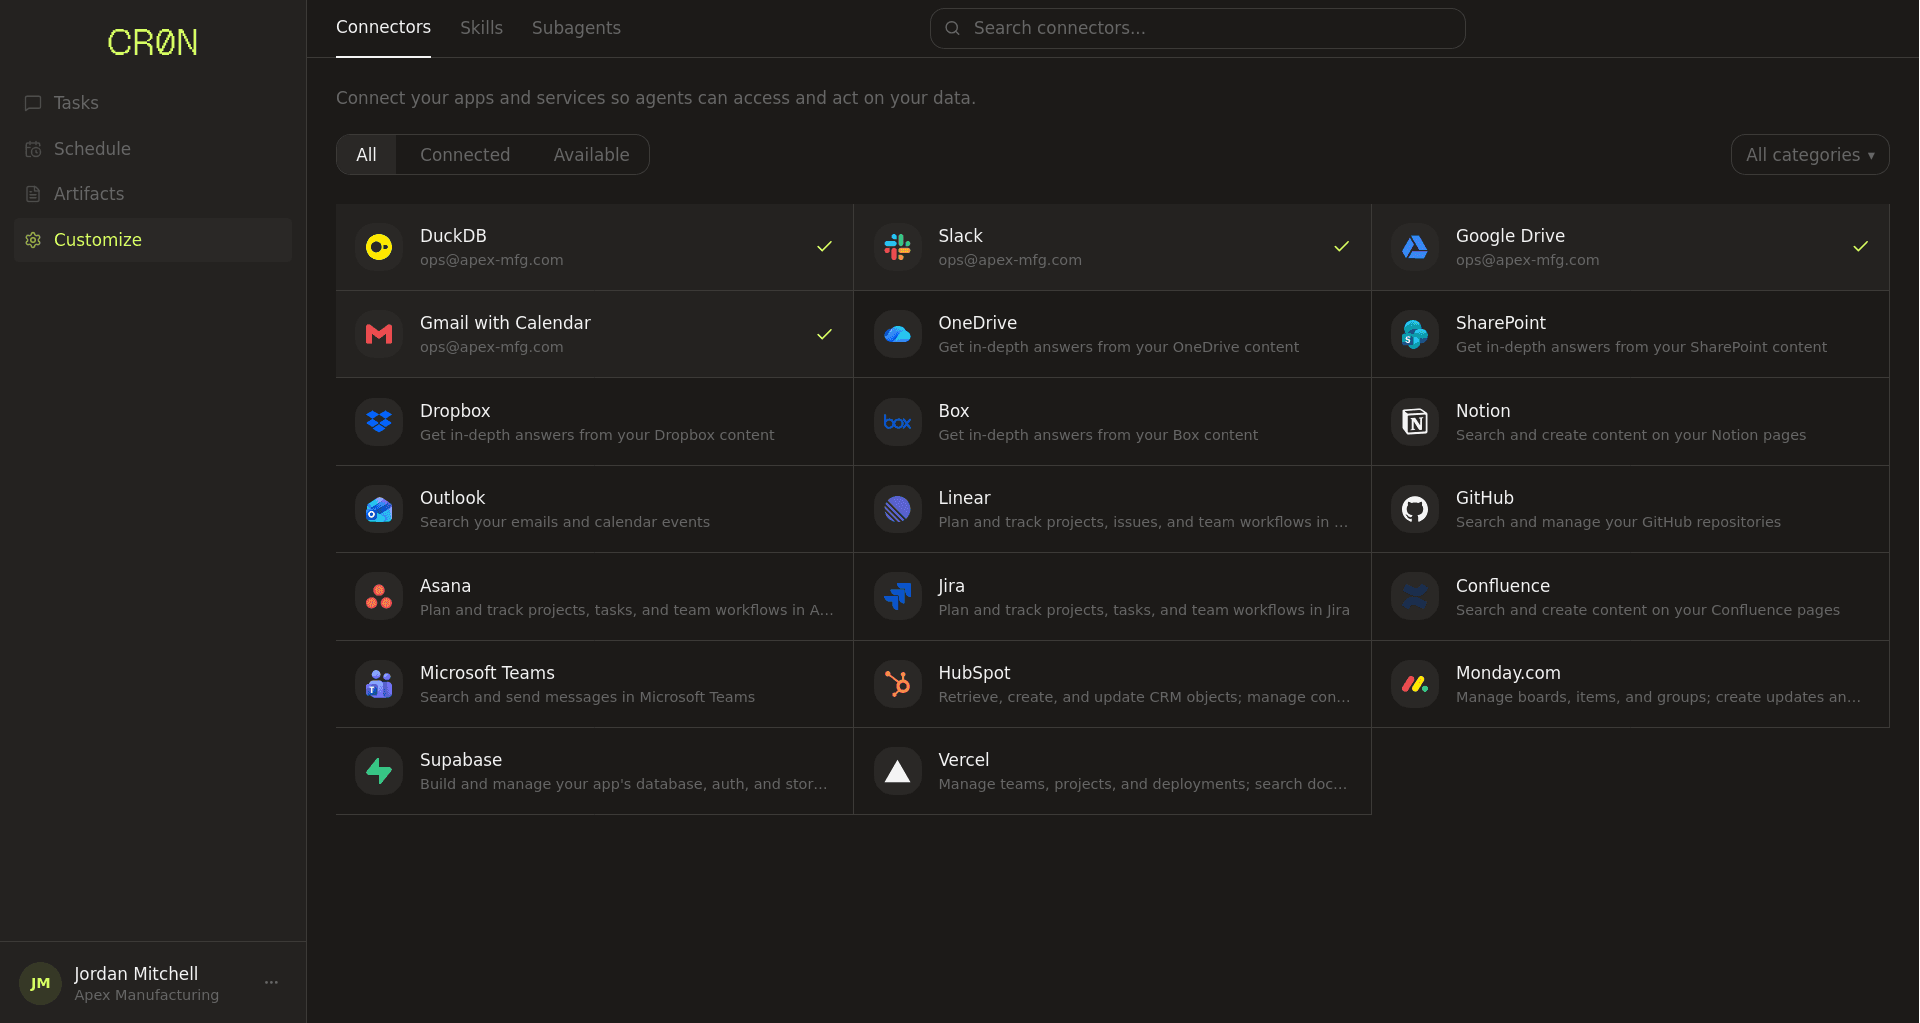This screenshot has height=1023, width=1920.
Task: Click the DuckDB connector icon
Action: tap(379, 247)
